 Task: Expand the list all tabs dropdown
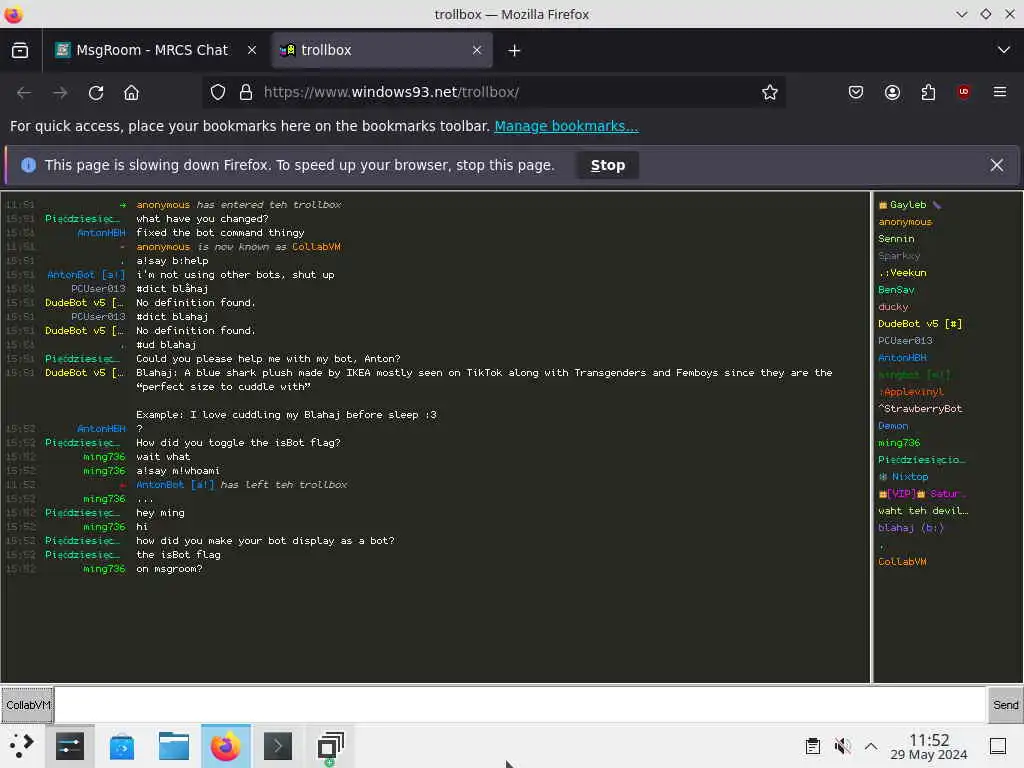coord(1004,50)
